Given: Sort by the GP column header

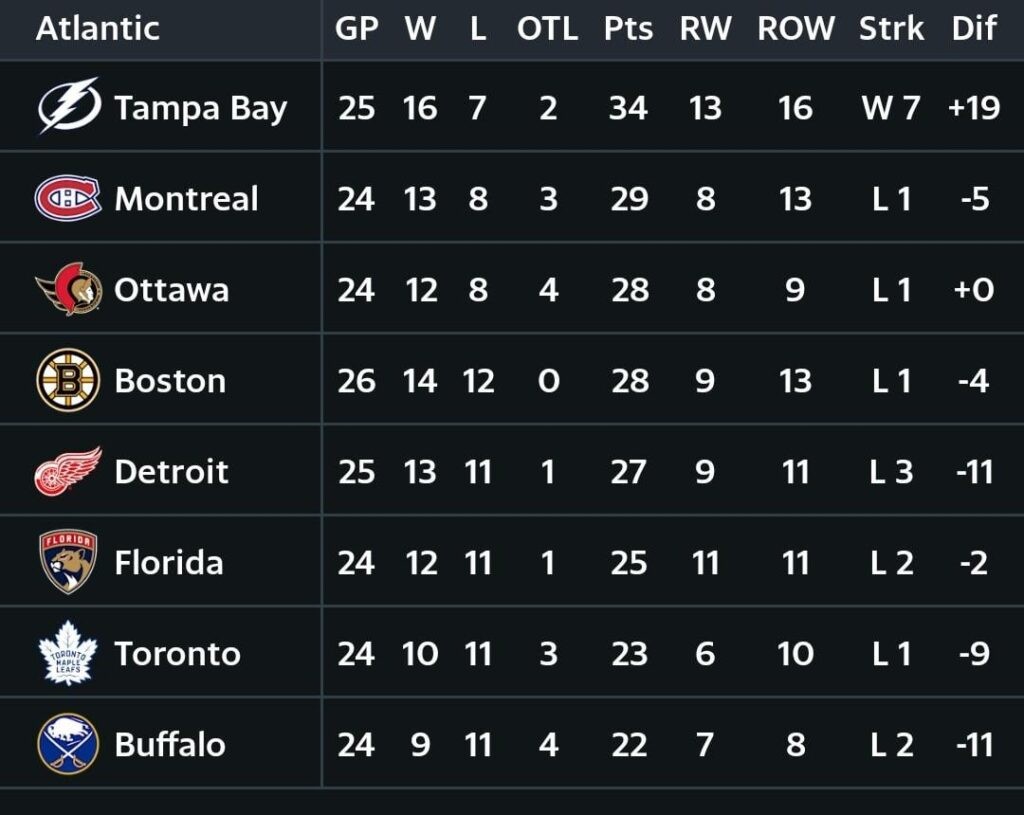Looking at the screenshot, I should tap(356, 29).
